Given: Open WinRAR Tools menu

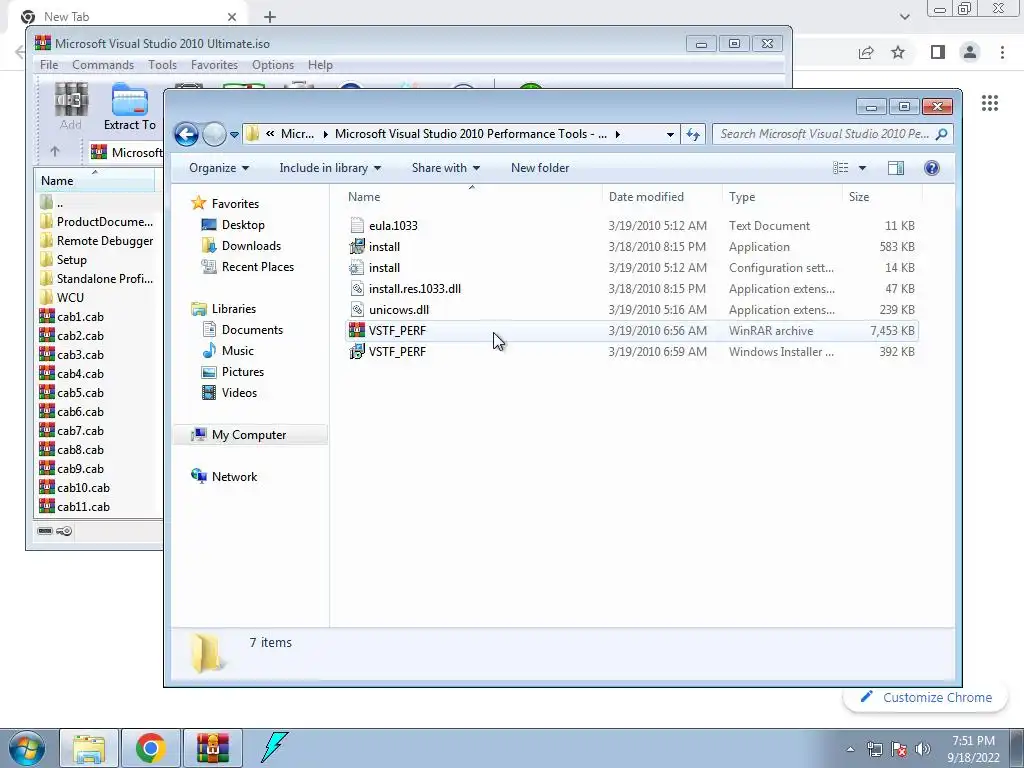Looking at the screenshot, I should coord(162,65).
